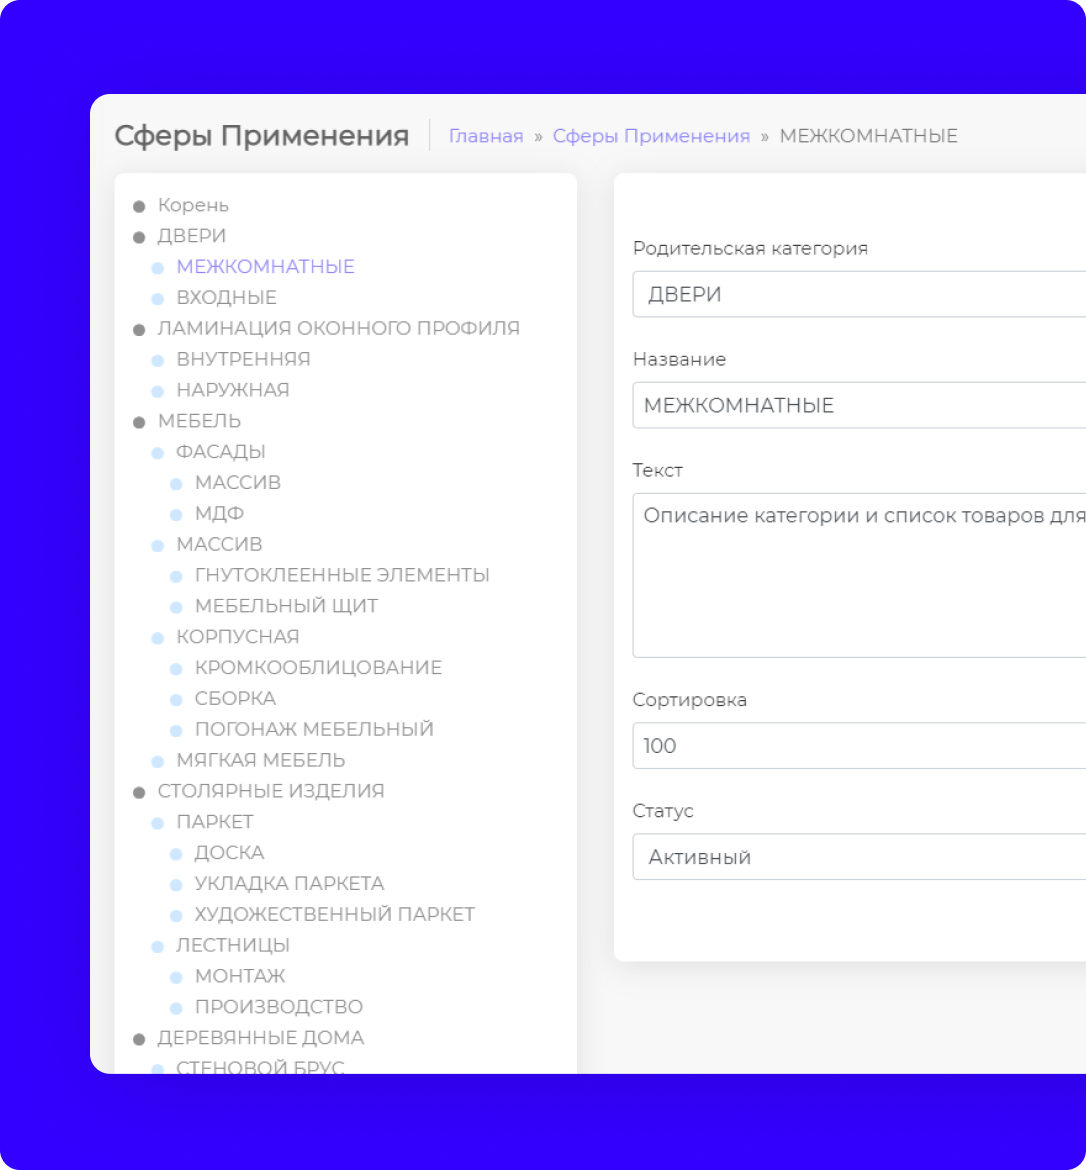The image size is (1086, 1170).
Task: Select the ФАСАДЫ tree item
Action: pos(221,452)
